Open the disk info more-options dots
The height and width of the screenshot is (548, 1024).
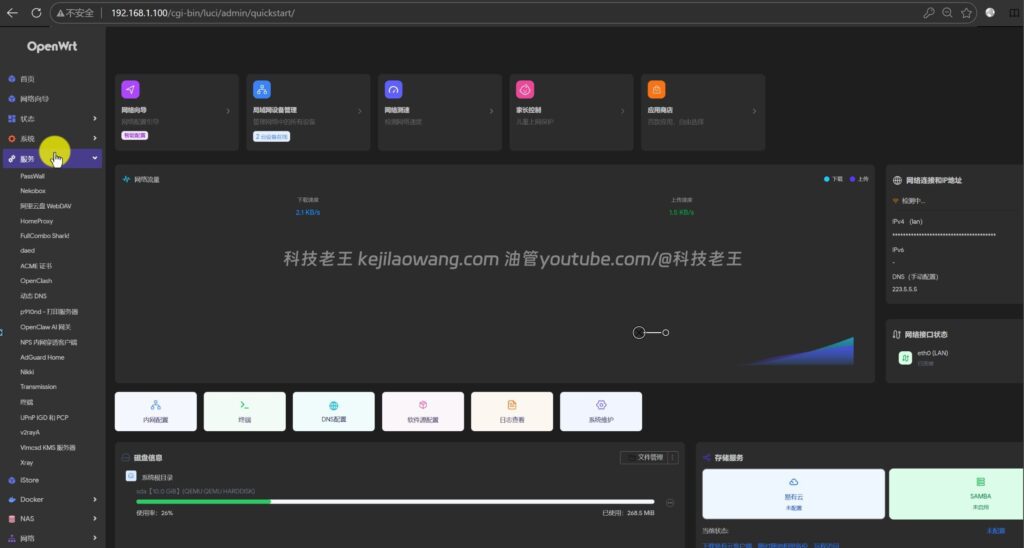673,457
